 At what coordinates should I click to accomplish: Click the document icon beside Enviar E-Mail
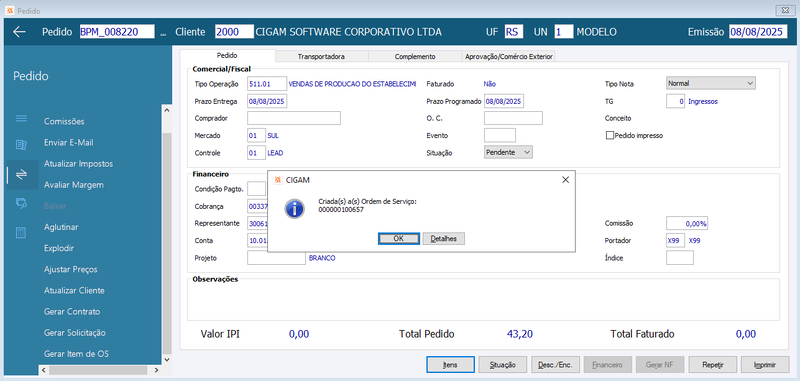[x=21, y=145]
